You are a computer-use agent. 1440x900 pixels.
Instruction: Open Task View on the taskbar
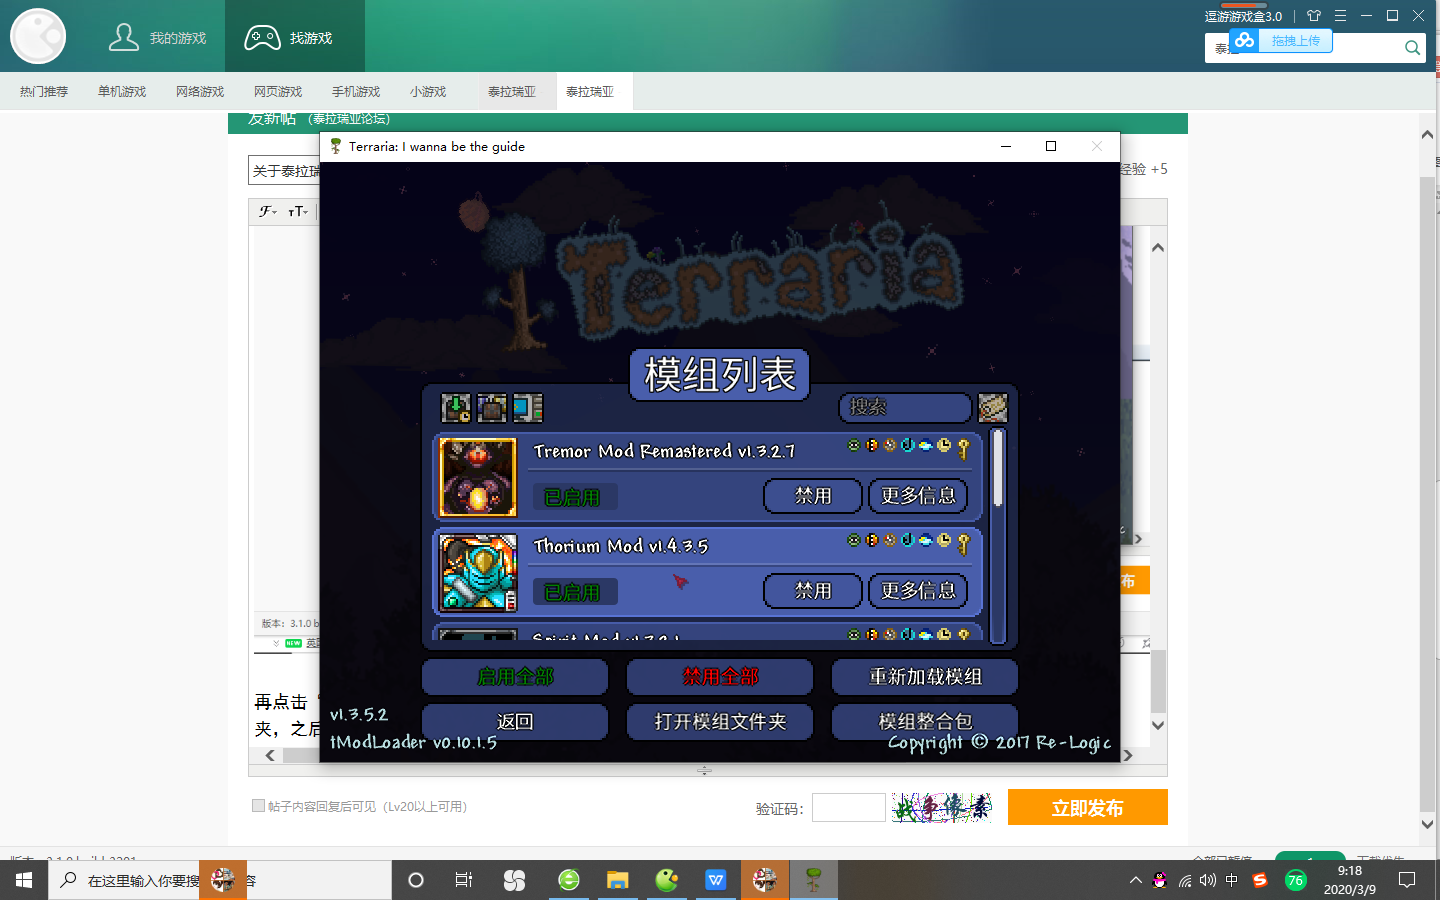tap(464, 880)
